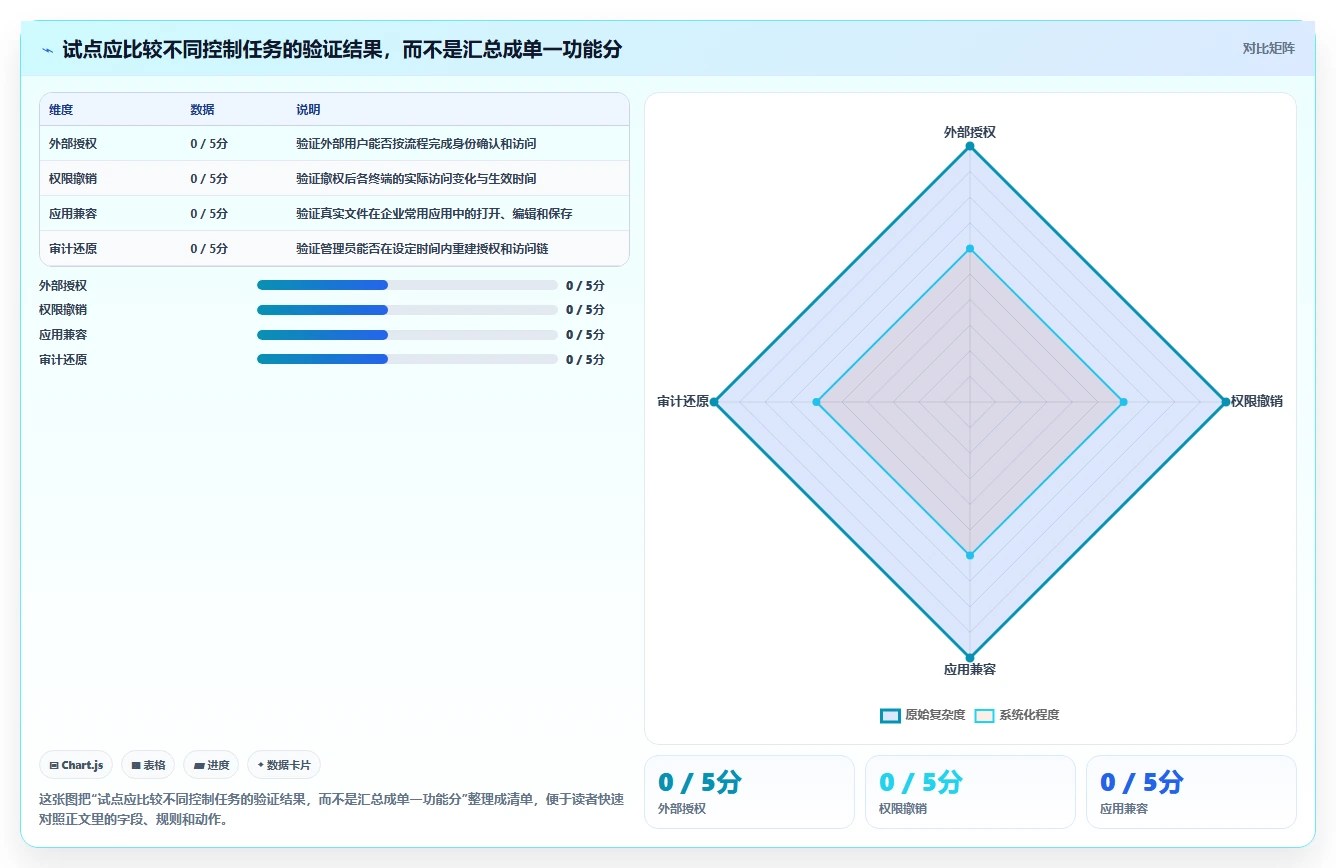Click the chart title heading text
Screen dimensions: 1336x868
coord(342,49)
